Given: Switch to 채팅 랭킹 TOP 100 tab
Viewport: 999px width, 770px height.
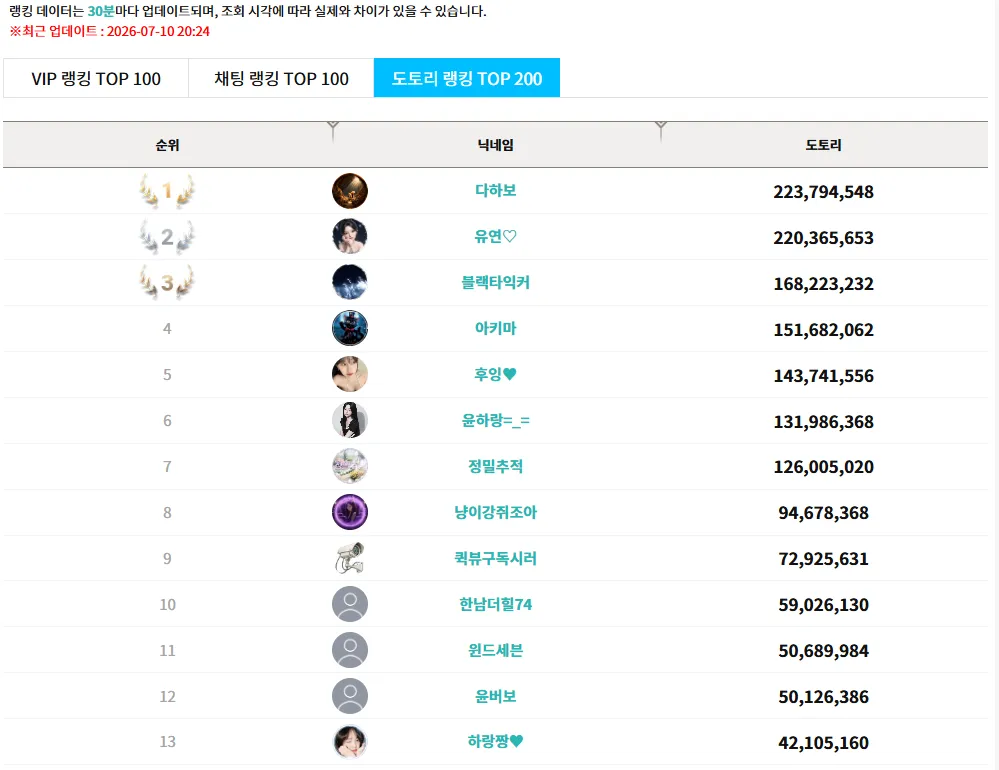Looking at the screenshot, I should point(281,78).
